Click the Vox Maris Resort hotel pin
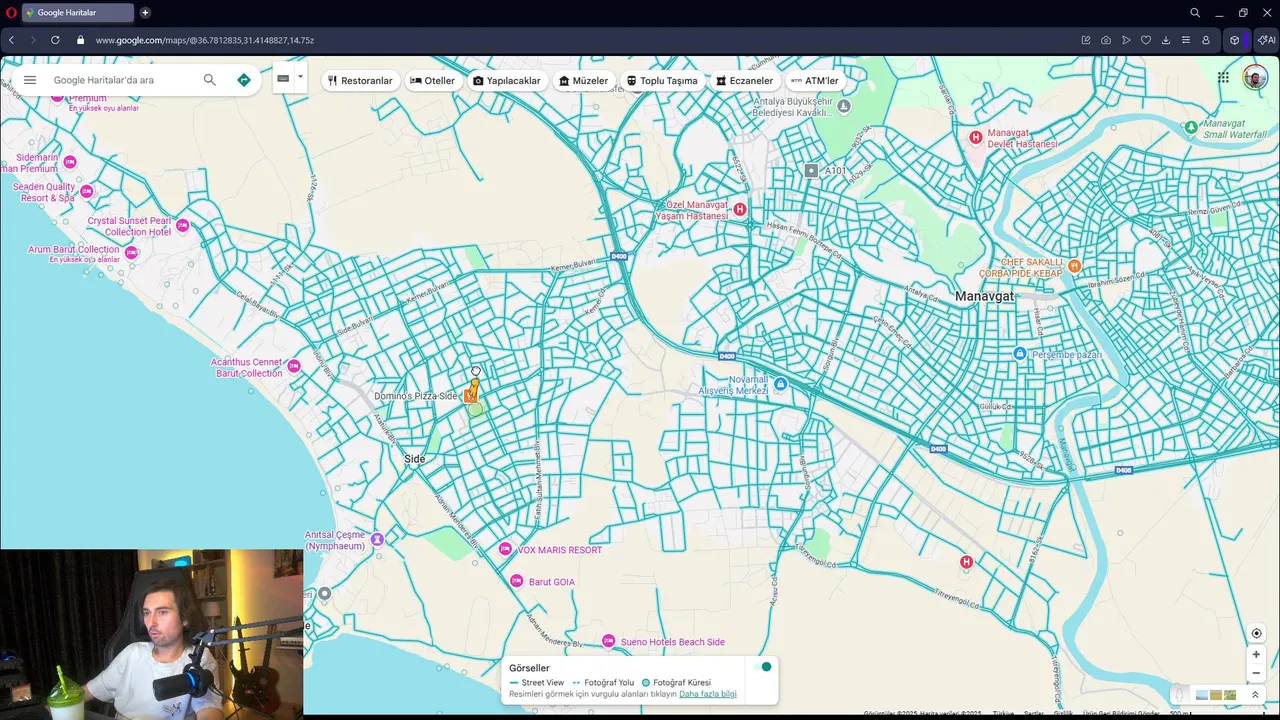Image resolution: width=1280 pixels, height=720 pixels. [x=506, y=549]
